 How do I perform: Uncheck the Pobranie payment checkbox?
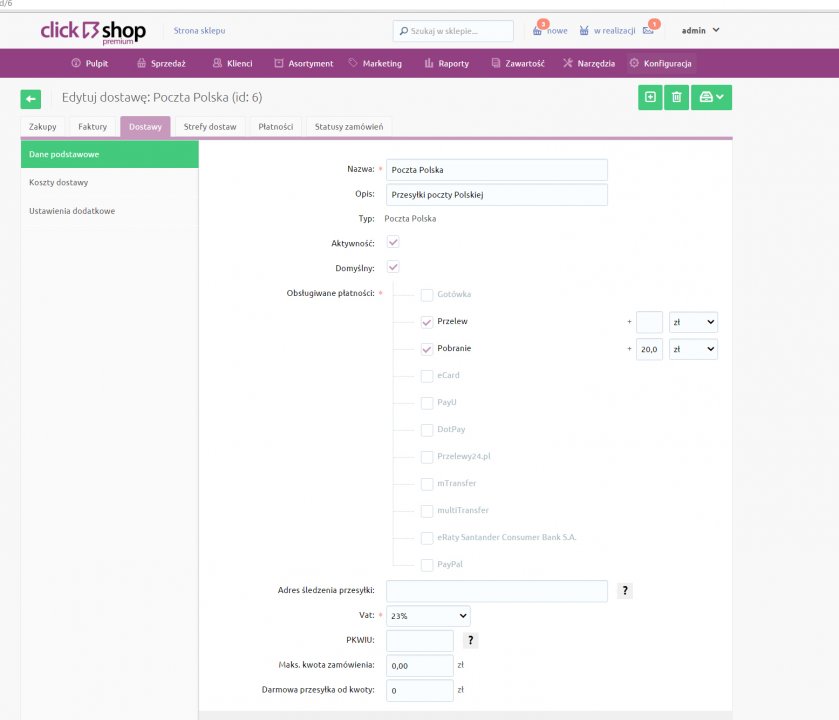pos(426,349)
